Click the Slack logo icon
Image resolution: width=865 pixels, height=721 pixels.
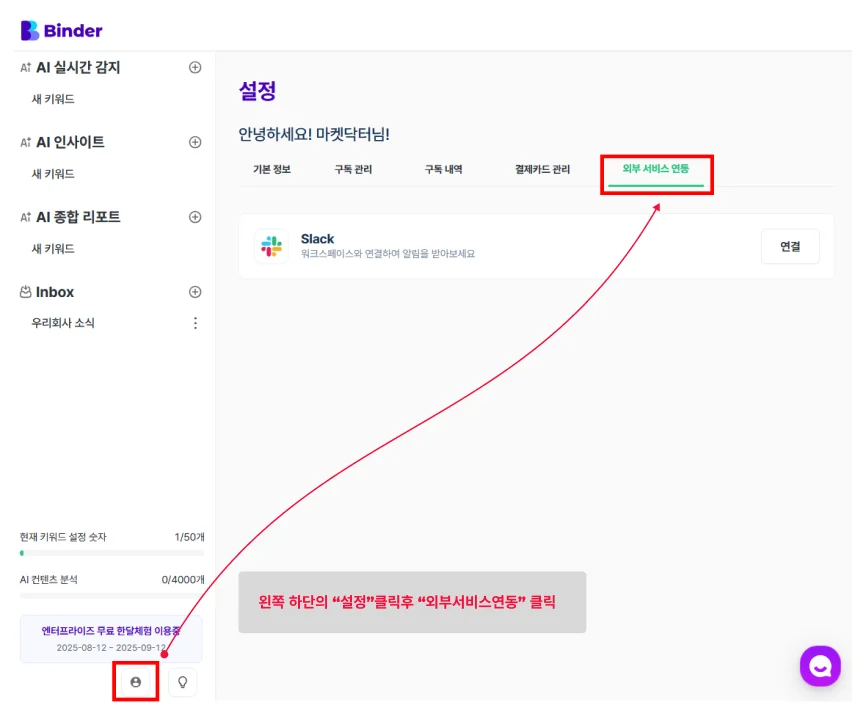pyautogui.click(x=271, y=246)
